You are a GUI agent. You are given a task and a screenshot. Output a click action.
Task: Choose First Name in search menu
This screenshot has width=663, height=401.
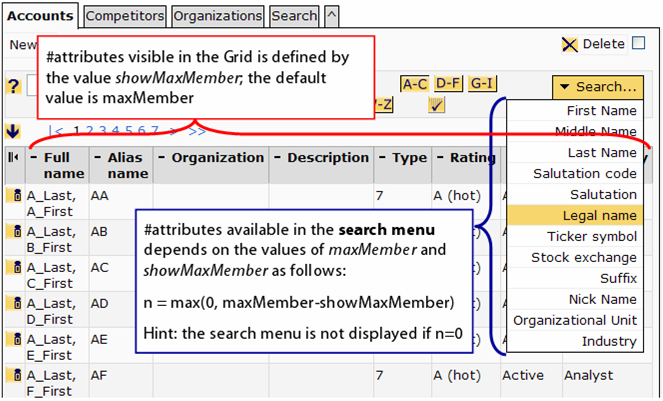click(575, 111)
